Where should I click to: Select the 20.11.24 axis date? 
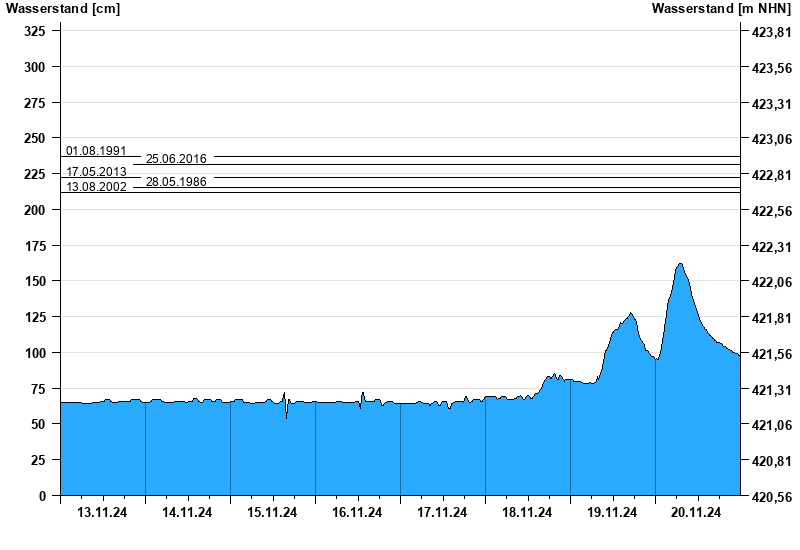point(696,512)
